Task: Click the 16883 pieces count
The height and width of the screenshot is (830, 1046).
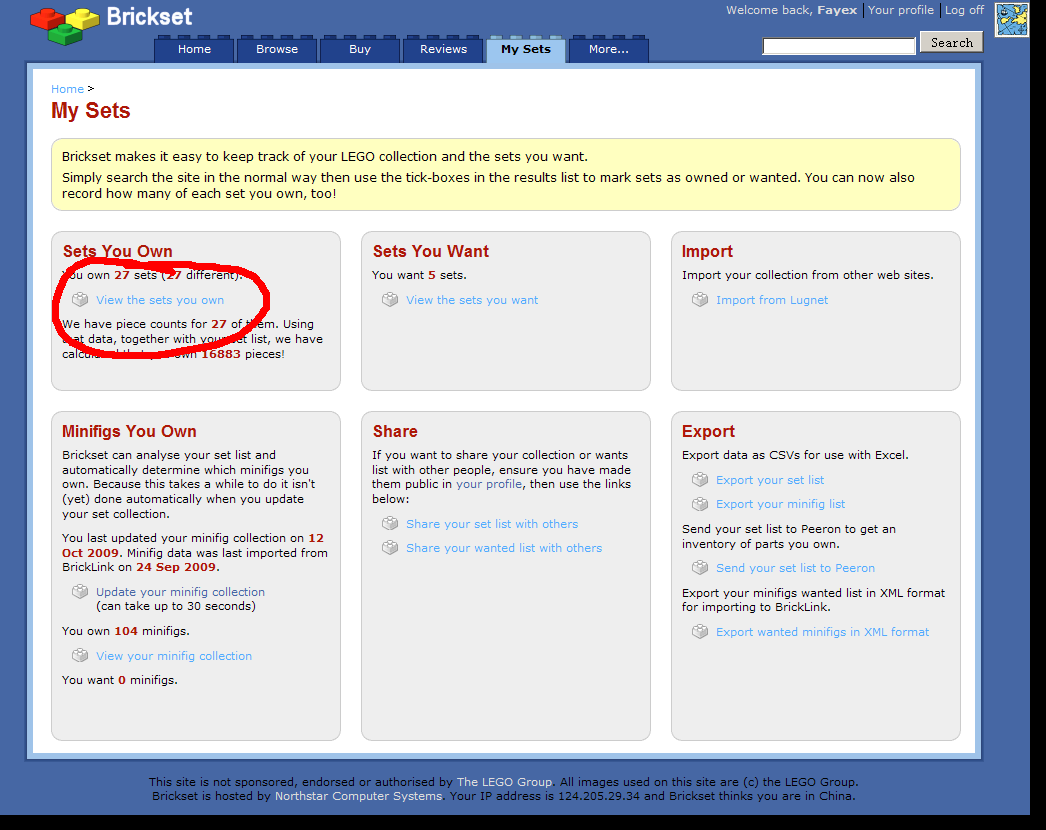Action: pos(221,354)
